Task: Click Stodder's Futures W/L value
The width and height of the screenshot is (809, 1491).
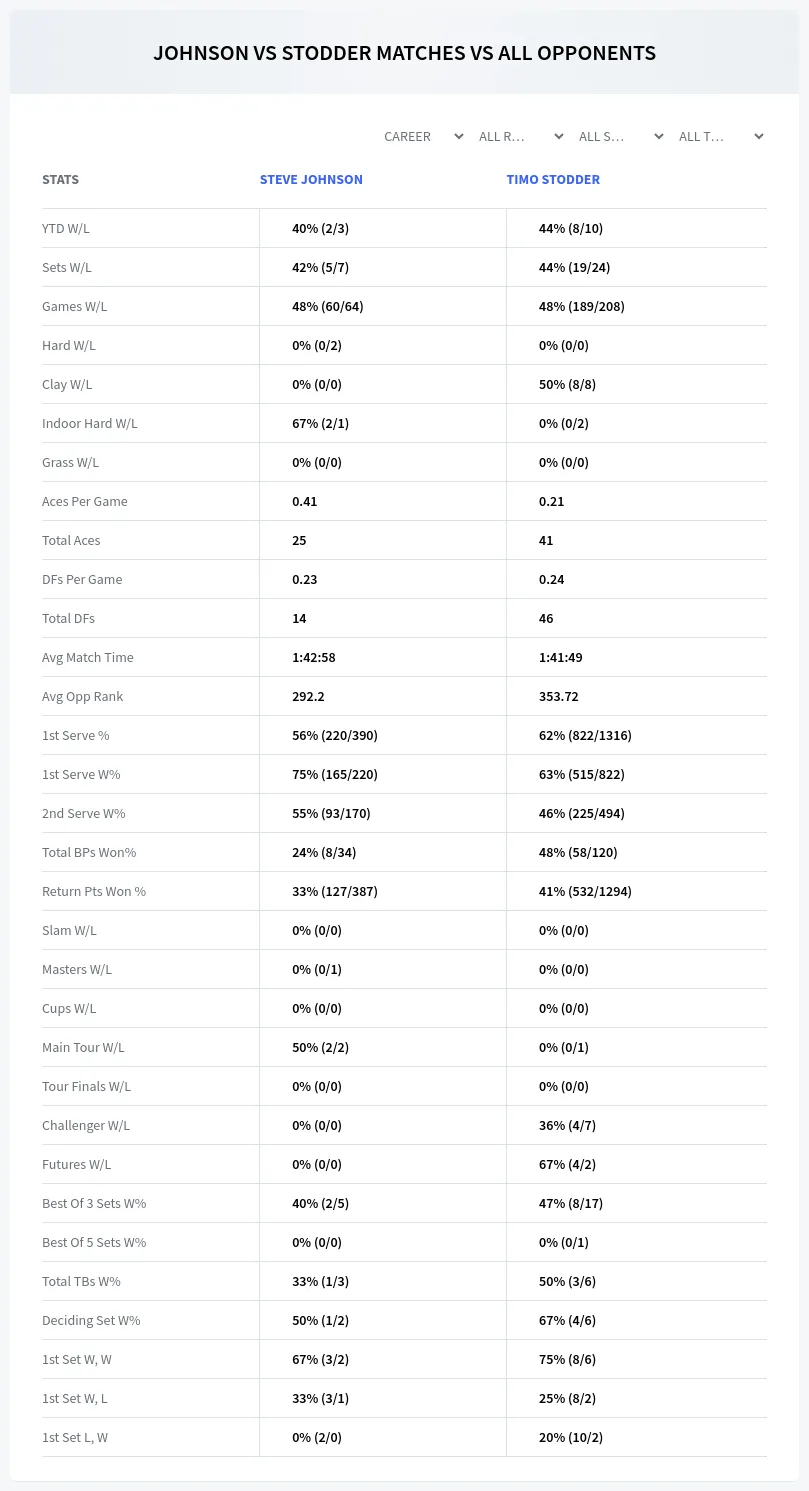Action: [567, 1164]
